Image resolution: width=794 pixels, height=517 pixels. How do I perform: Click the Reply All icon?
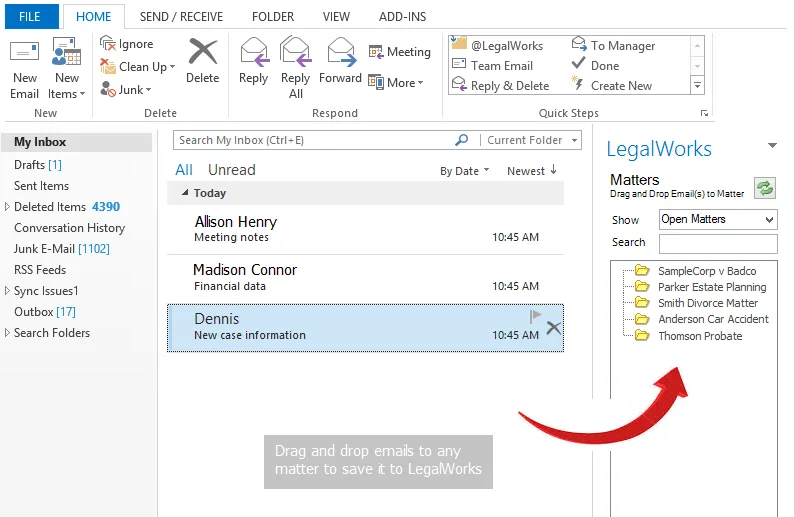pyautogui.click(x=296, y=52)
